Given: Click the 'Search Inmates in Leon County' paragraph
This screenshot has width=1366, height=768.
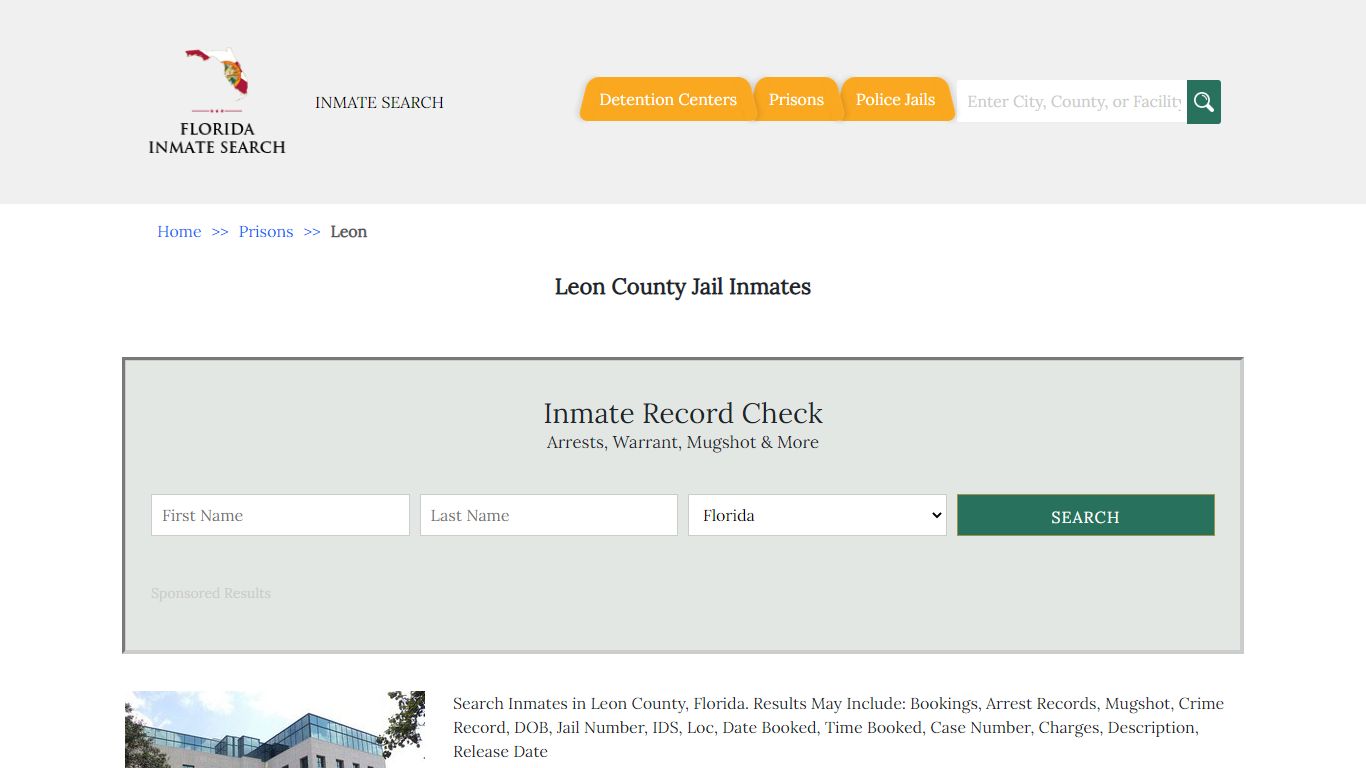Looking at the screenshot, I should click(x=838, y=727).
